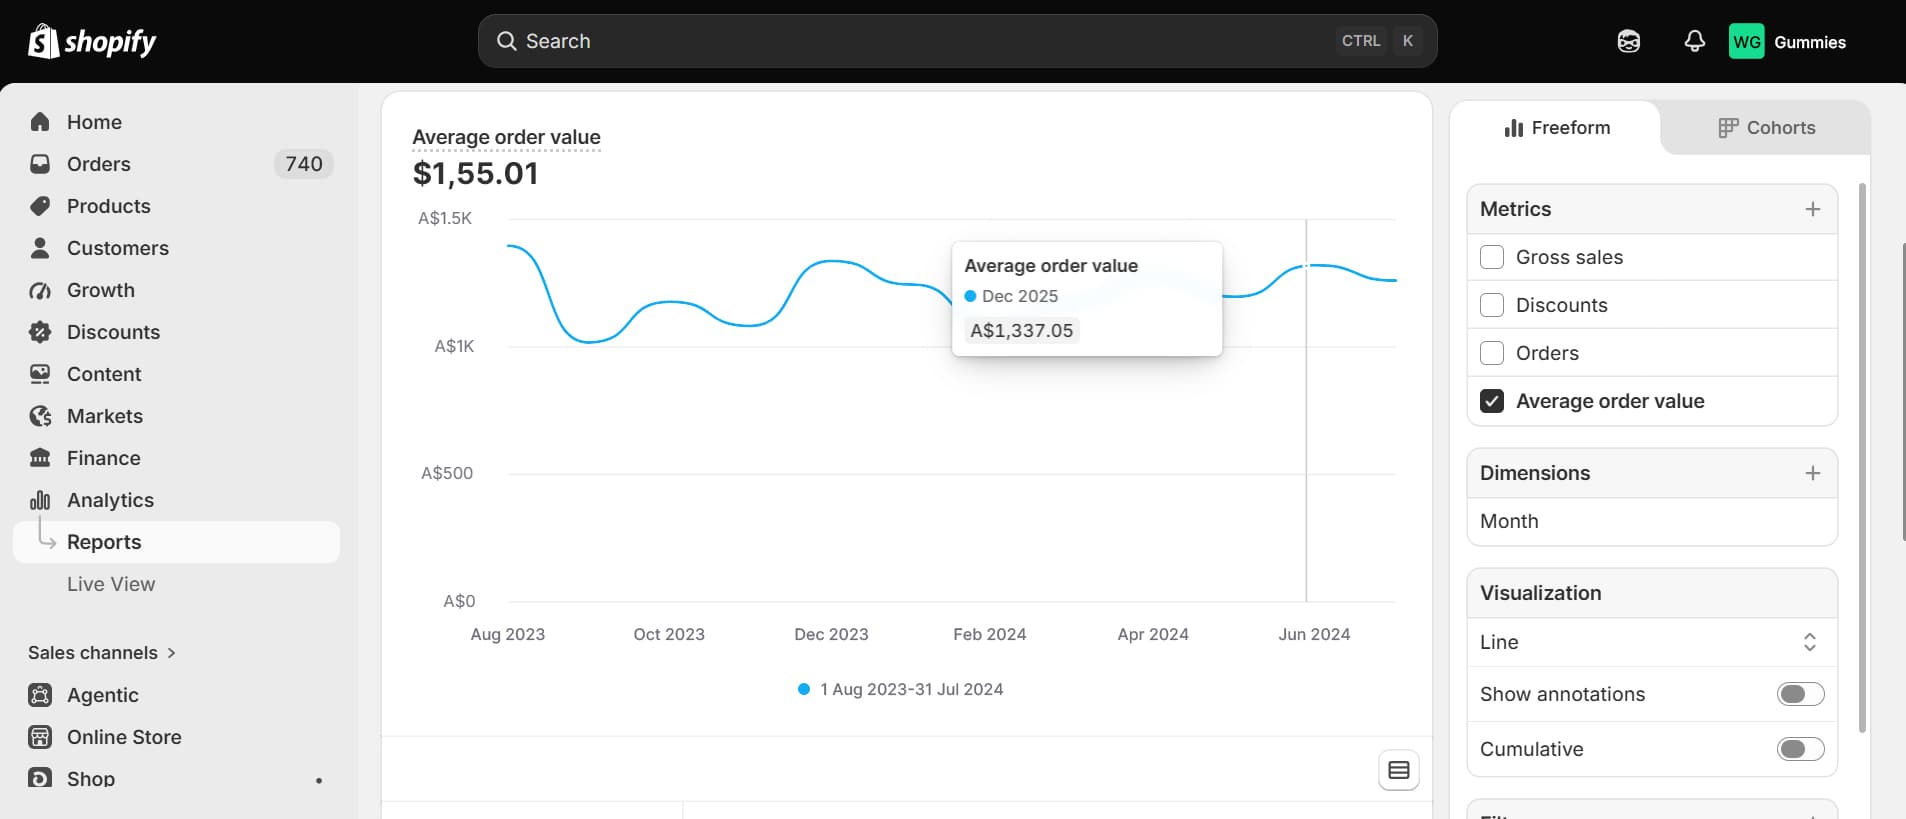The width and height of the screenshot is (1906, 819).
Task: Click the Analytics bar chart icon
Action: point(40,500)
